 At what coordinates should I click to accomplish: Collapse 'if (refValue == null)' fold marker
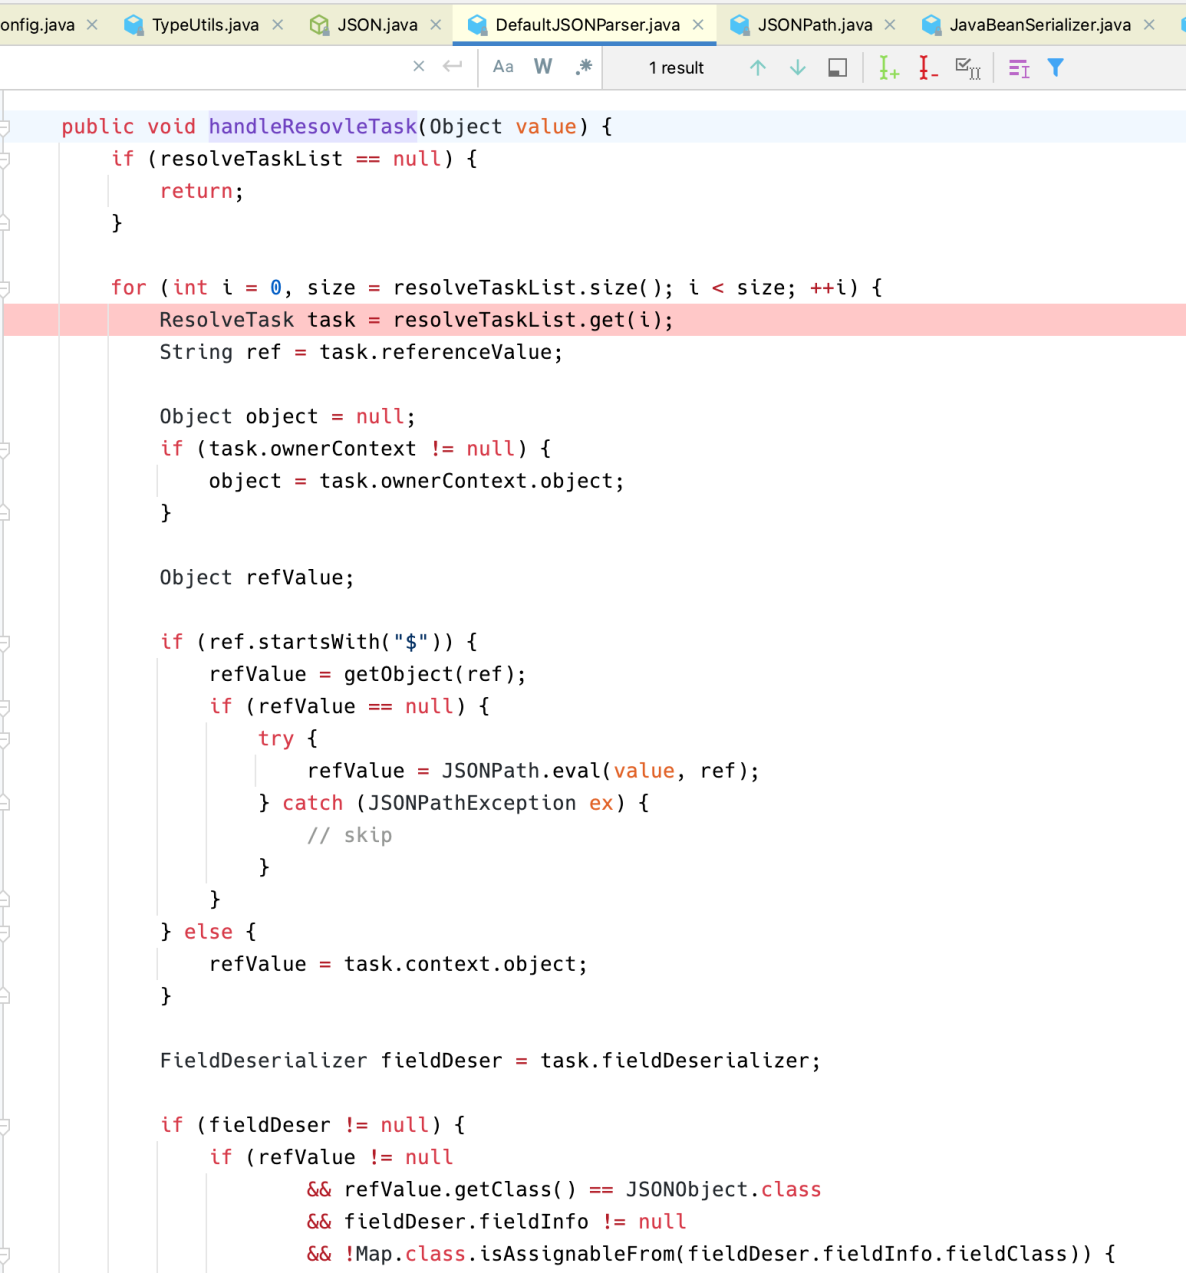5,707
